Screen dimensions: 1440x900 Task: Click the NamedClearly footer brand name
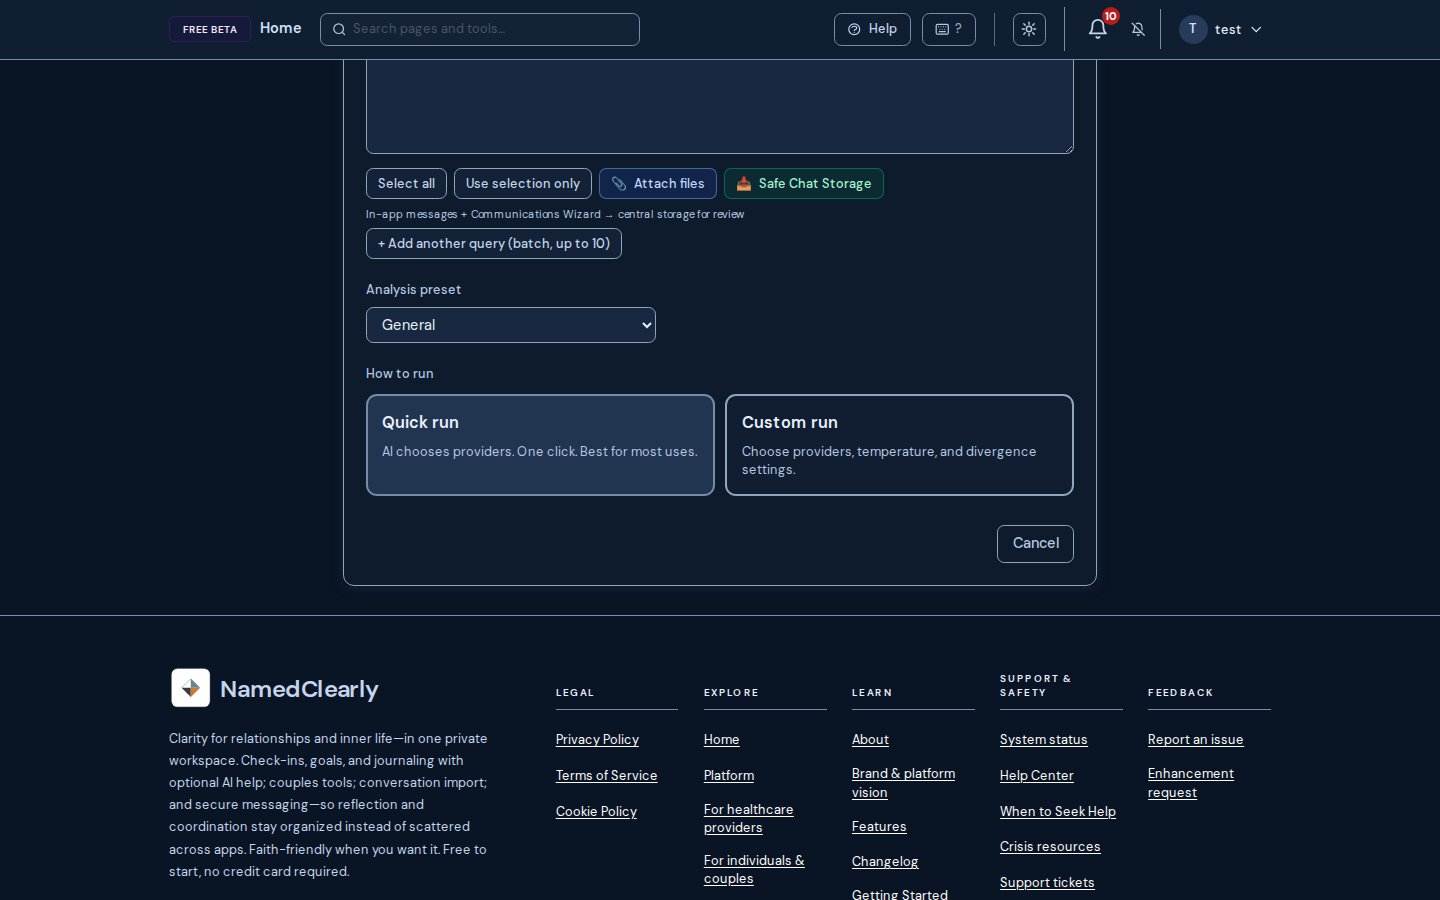(x=299, y=689)
